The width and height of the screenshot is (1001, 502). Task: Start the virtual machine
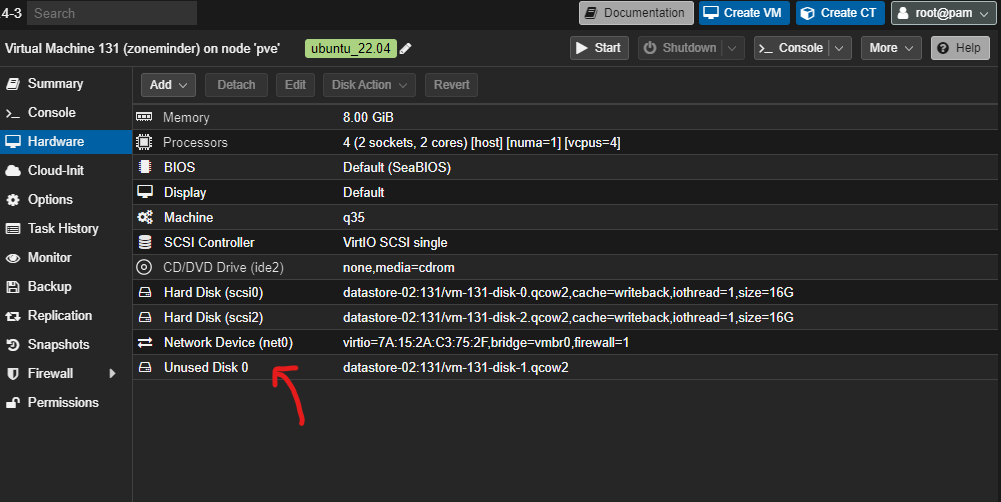coord(598,48)
